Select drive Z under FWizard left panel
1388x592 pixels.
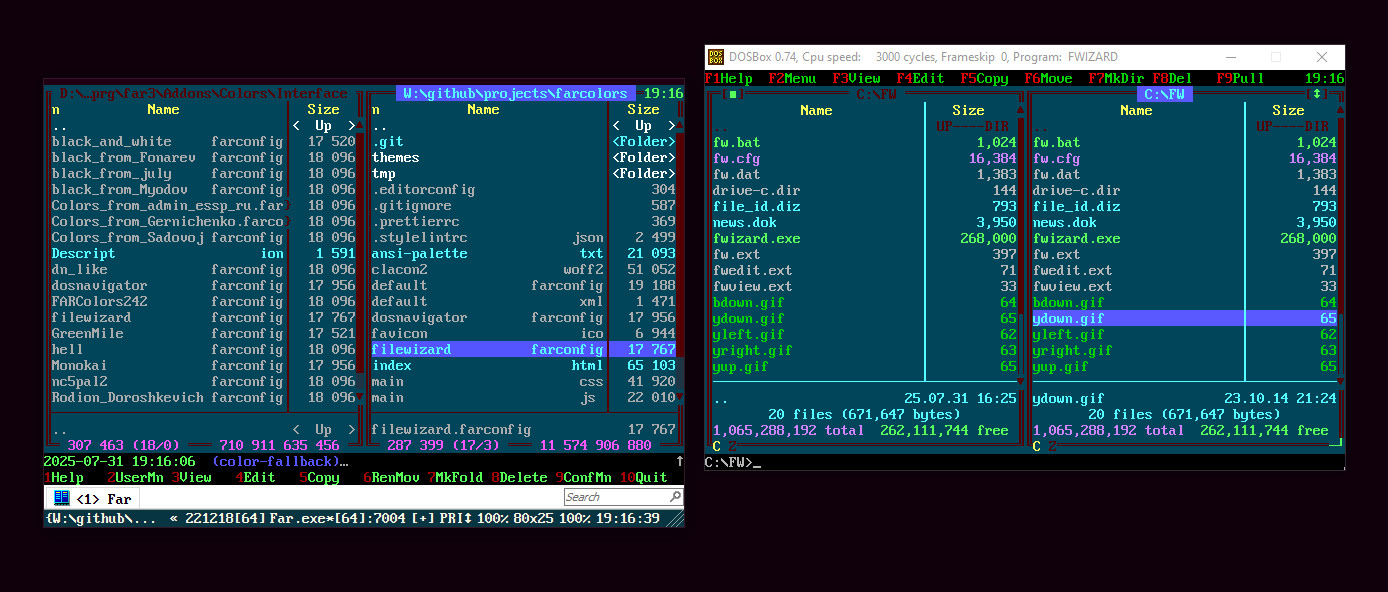(732, 446)
